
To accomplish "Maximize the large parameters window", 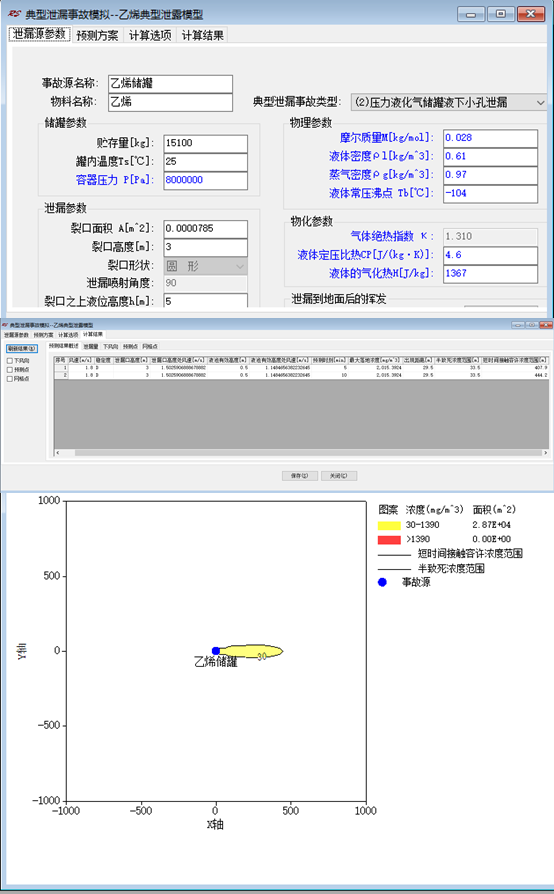I will point(500,14).
